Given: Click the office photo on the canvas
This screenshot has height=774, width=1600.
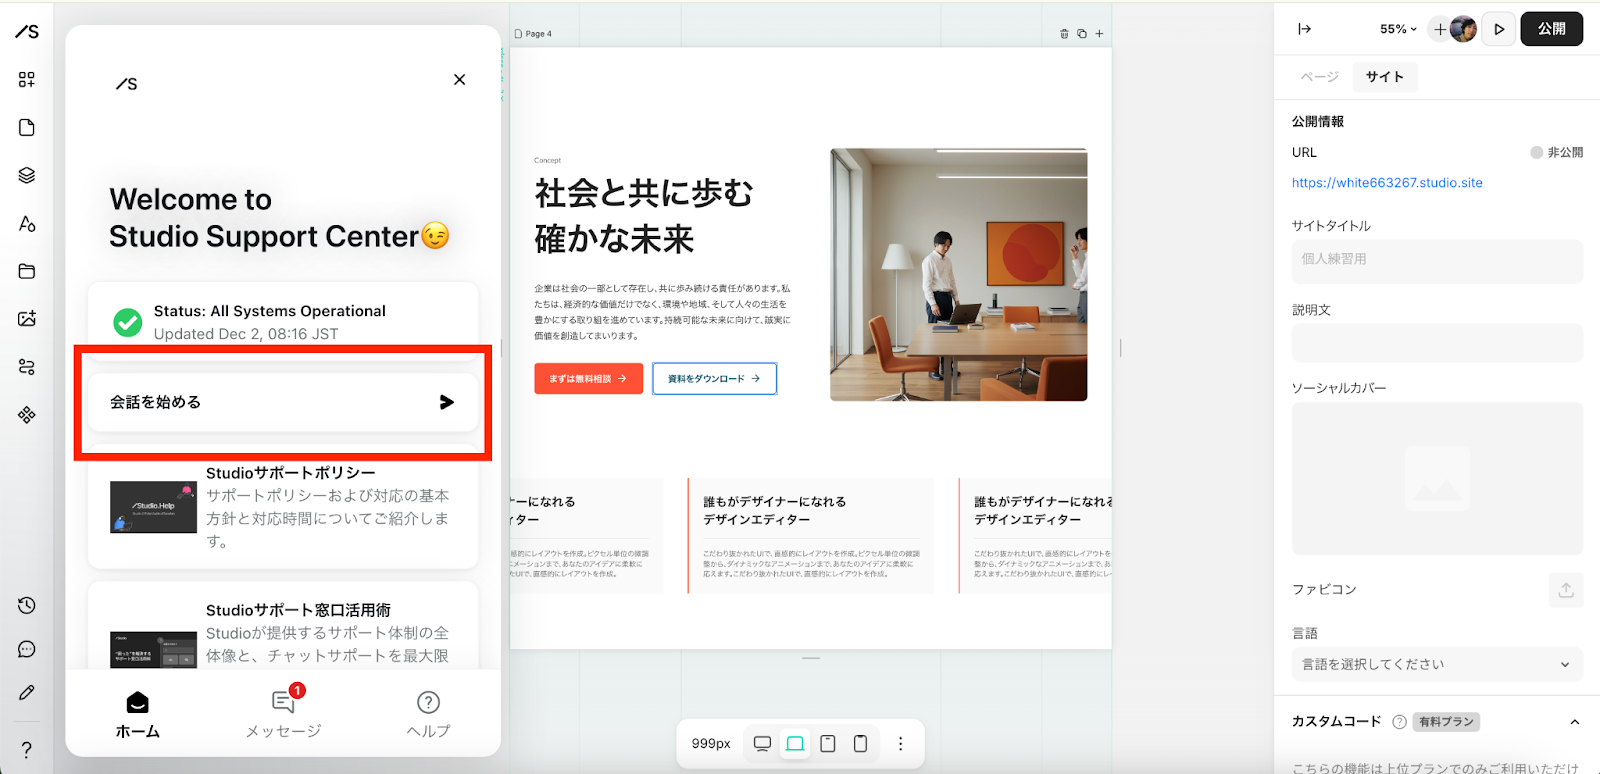Looking at the screenshot, I should pyautogui.click(x=958, y=275).
